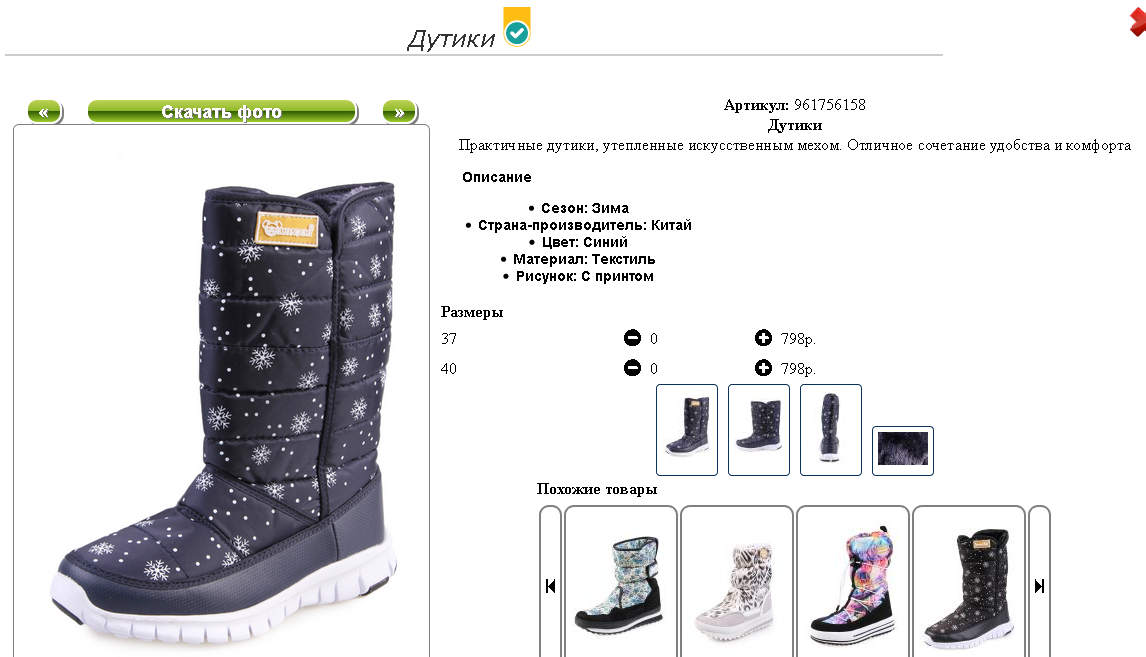Click the previous photo arrow button
The width and height of the screenshot is (1146, 657).
point(45,113)
